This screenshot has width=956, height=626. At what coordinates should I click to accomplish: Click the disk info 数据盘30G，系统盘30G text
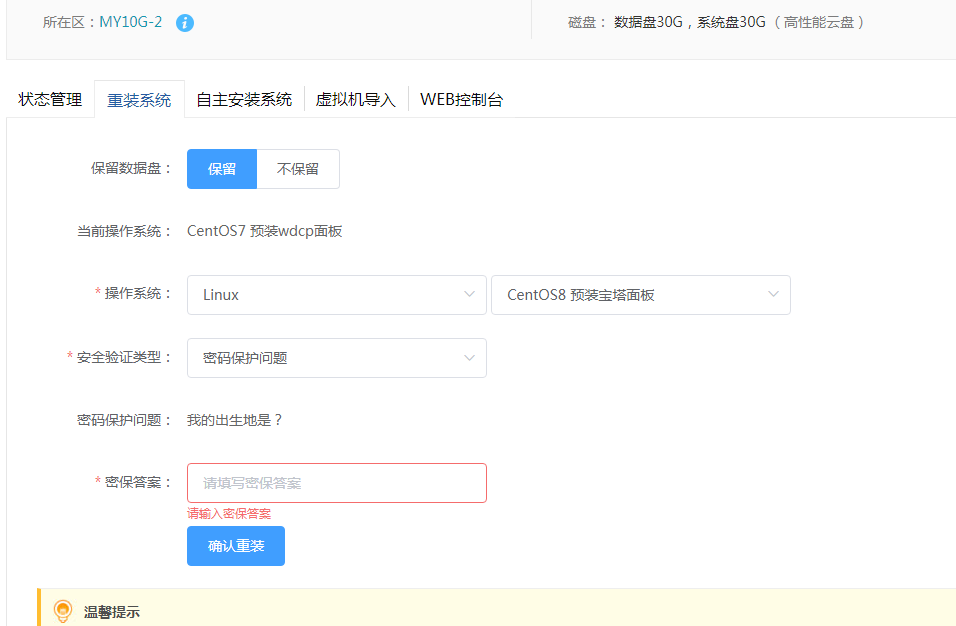pyautogui.click(x=690, y=22)
